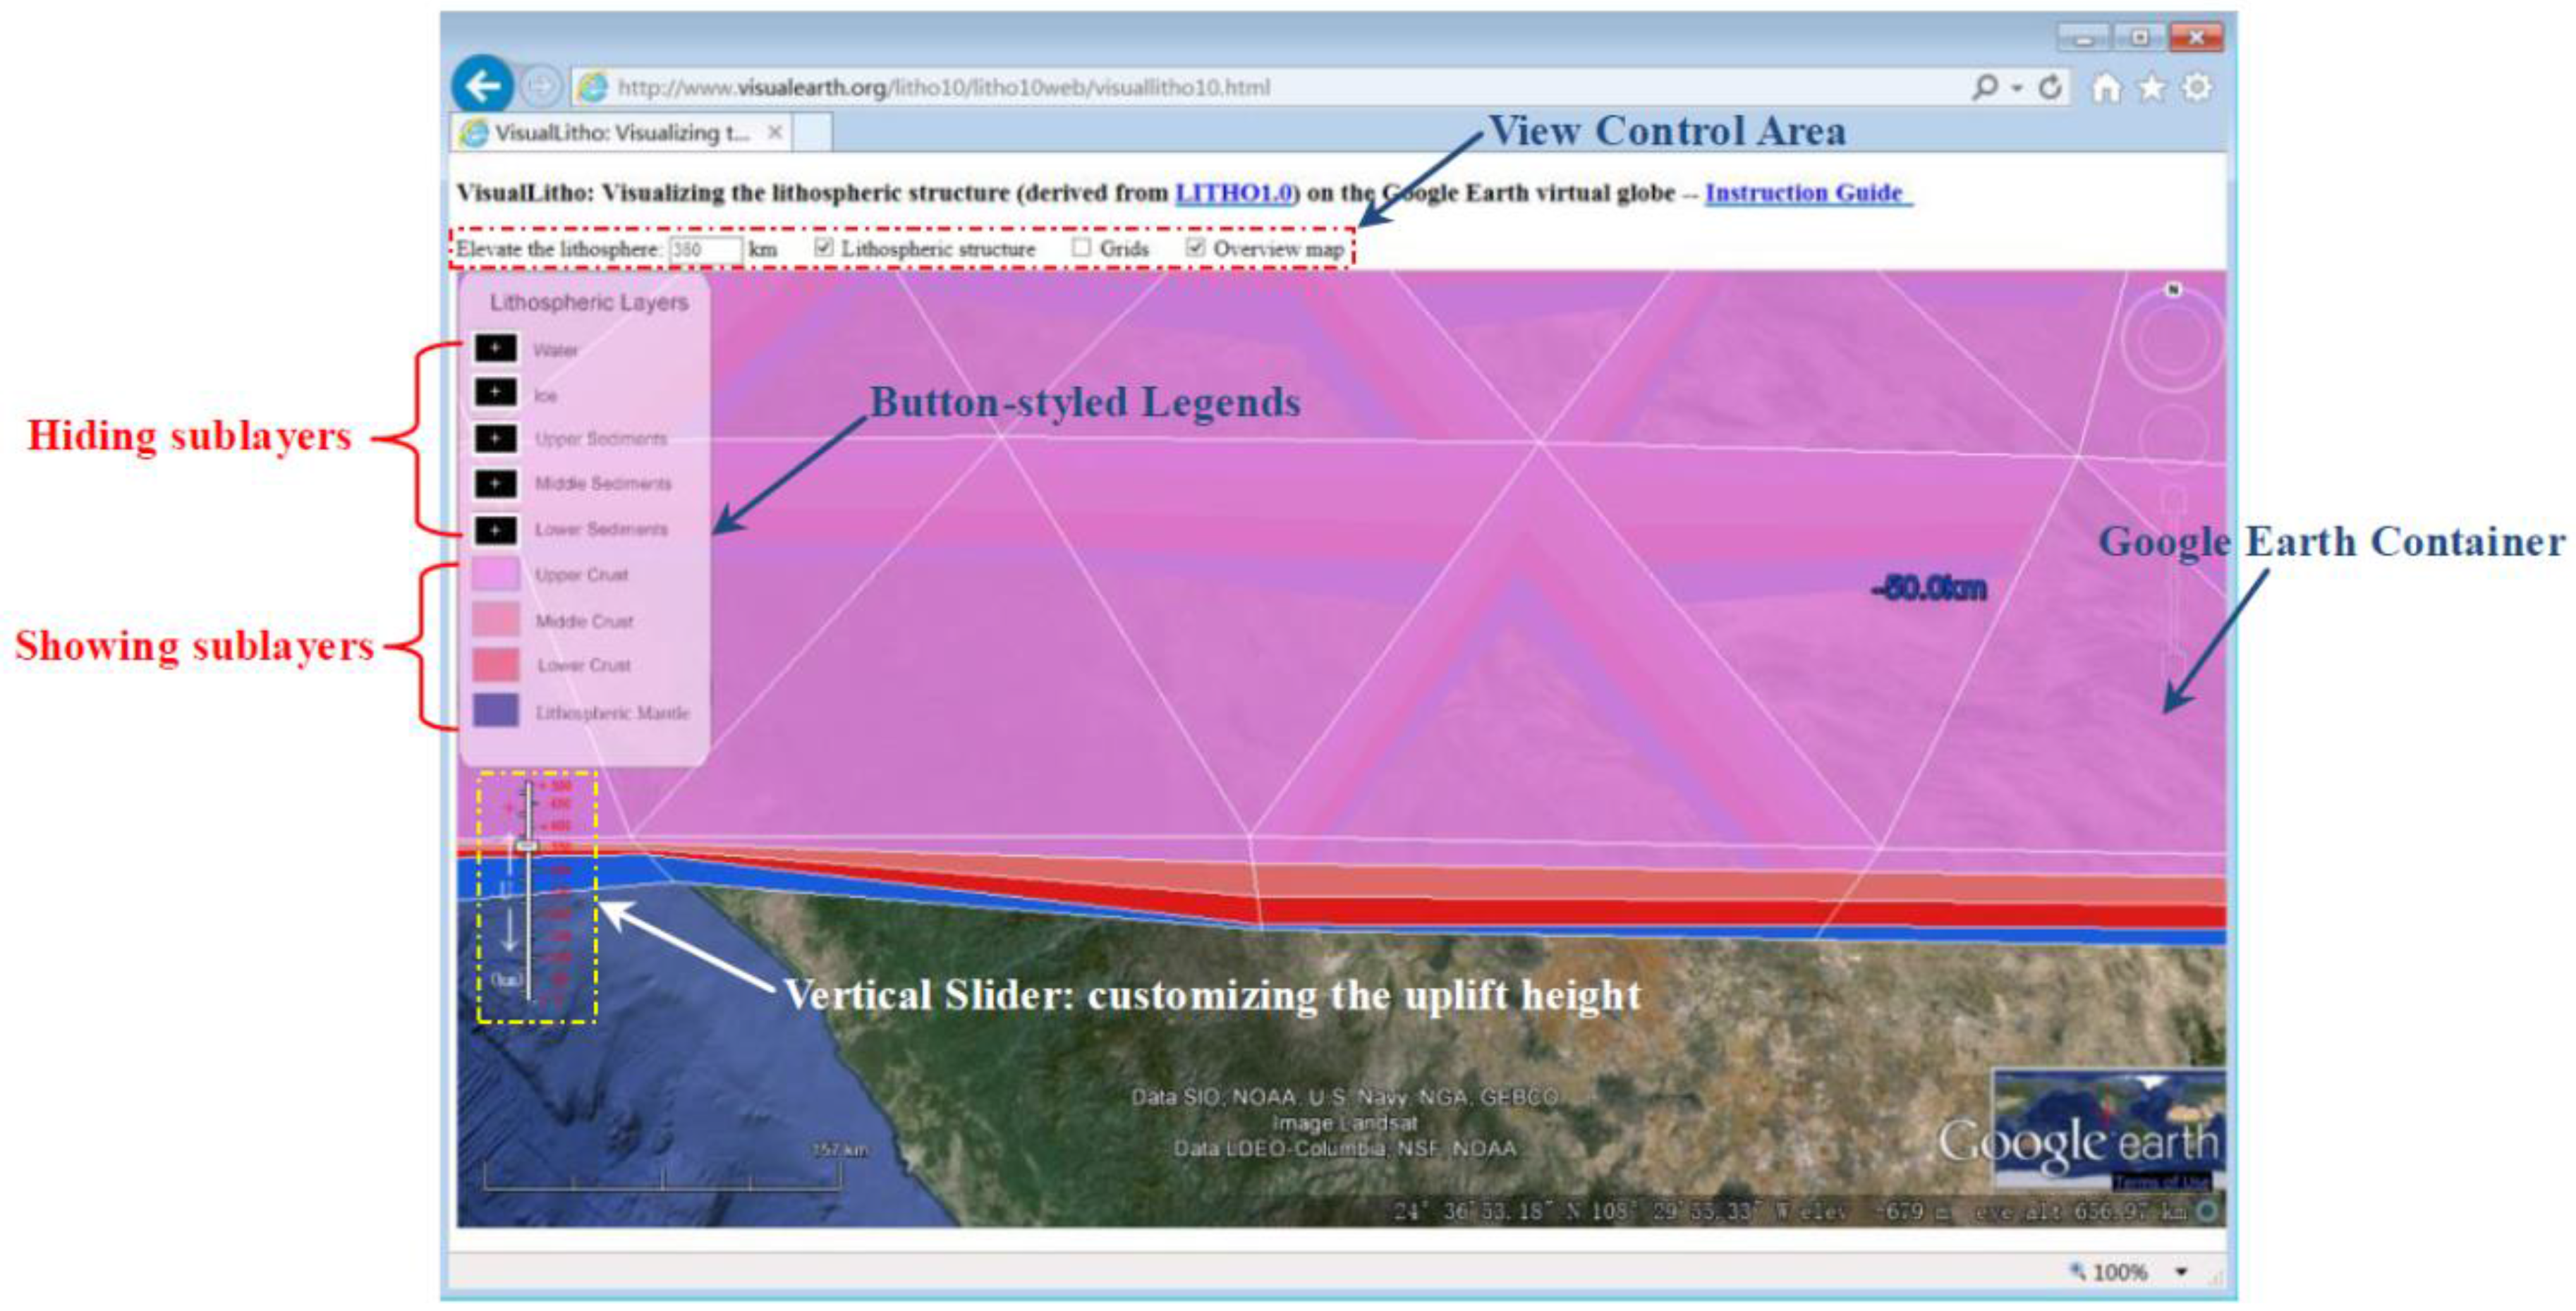Click the Google Earth look-around compass ring
This screenshot has height=1311, width=2576.
coord(2172,341)
